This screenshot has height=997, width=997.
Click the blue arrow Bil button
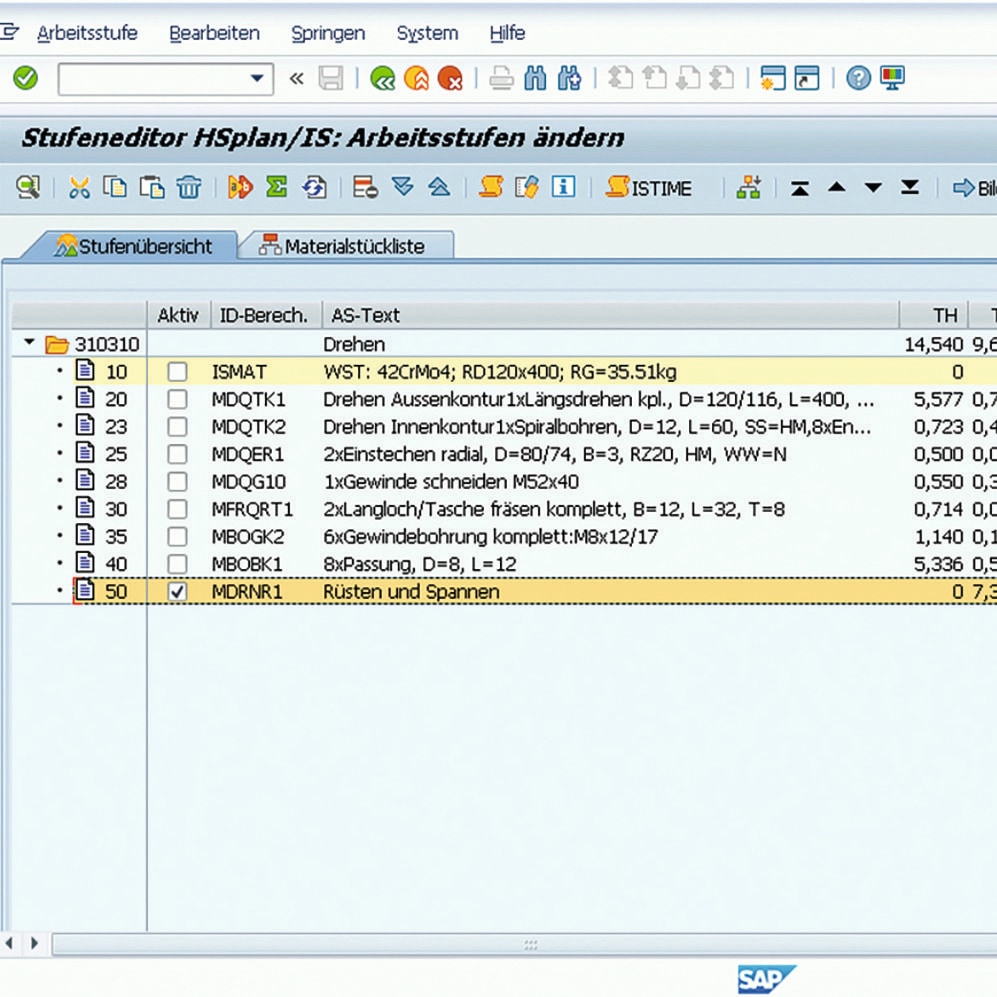coord(975,188)
